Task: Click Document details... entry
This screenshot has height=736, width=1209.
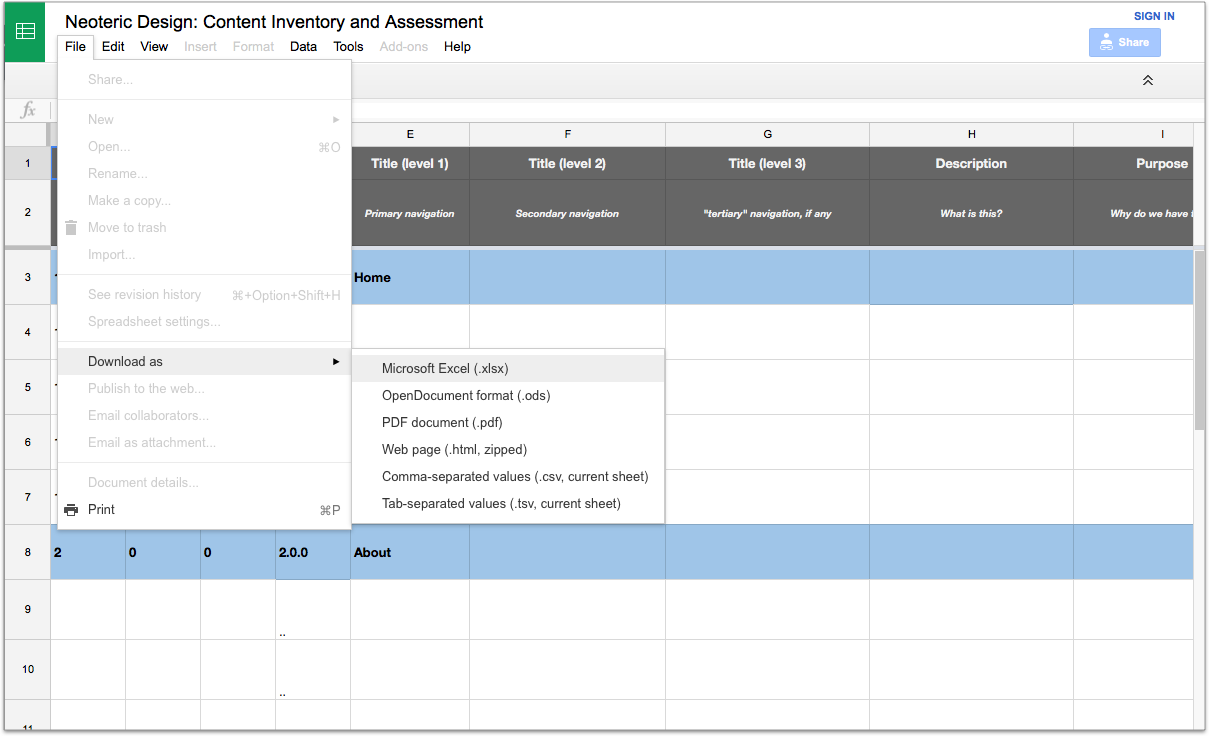Action: (x=204, y=482)
